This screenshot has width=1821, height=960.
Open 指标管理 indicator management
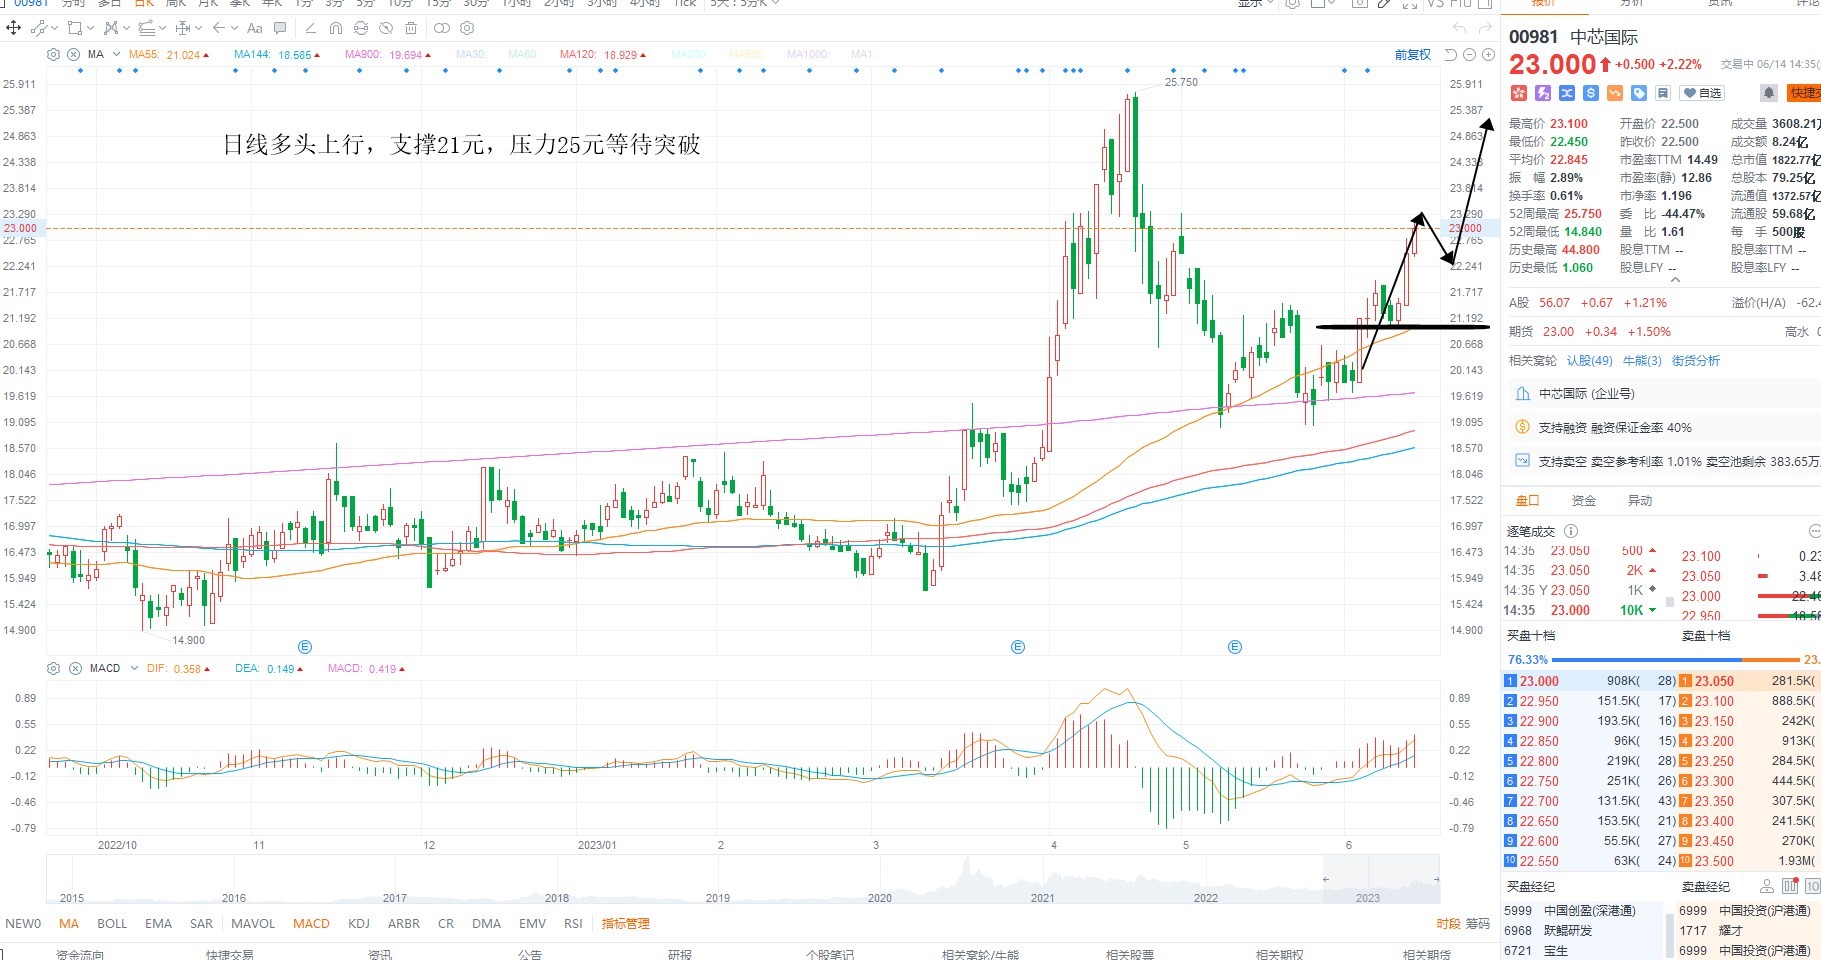click(x=626, y=924)
